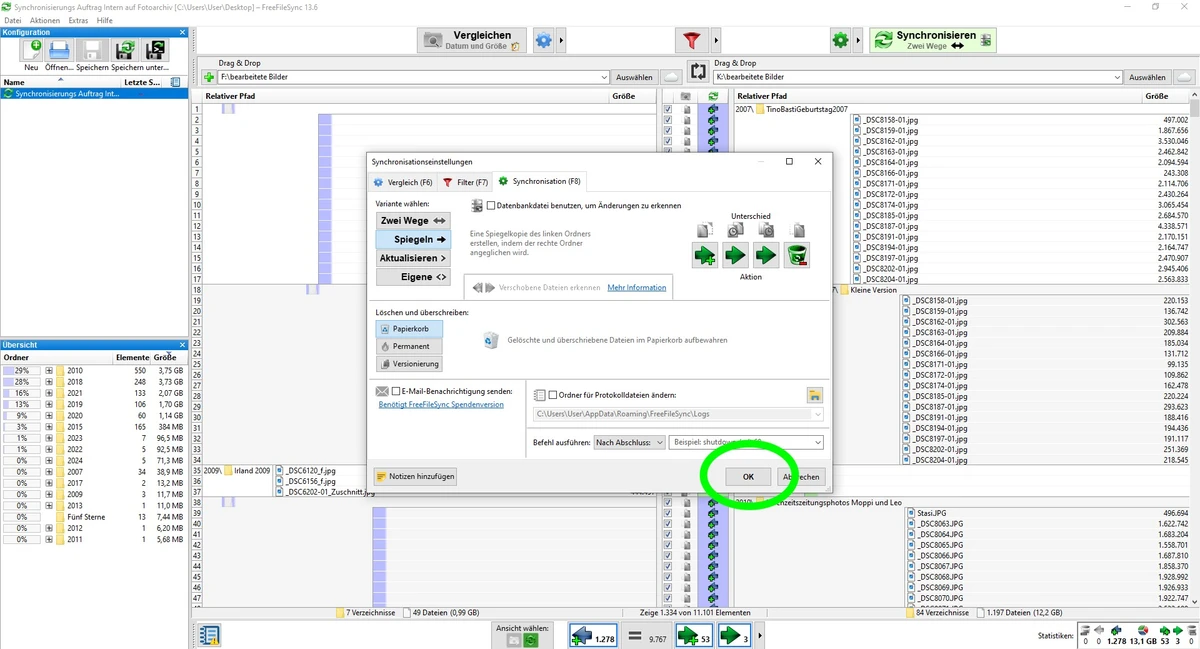
Task: Confirm the dialog with OK
Action: pos(748,477)
